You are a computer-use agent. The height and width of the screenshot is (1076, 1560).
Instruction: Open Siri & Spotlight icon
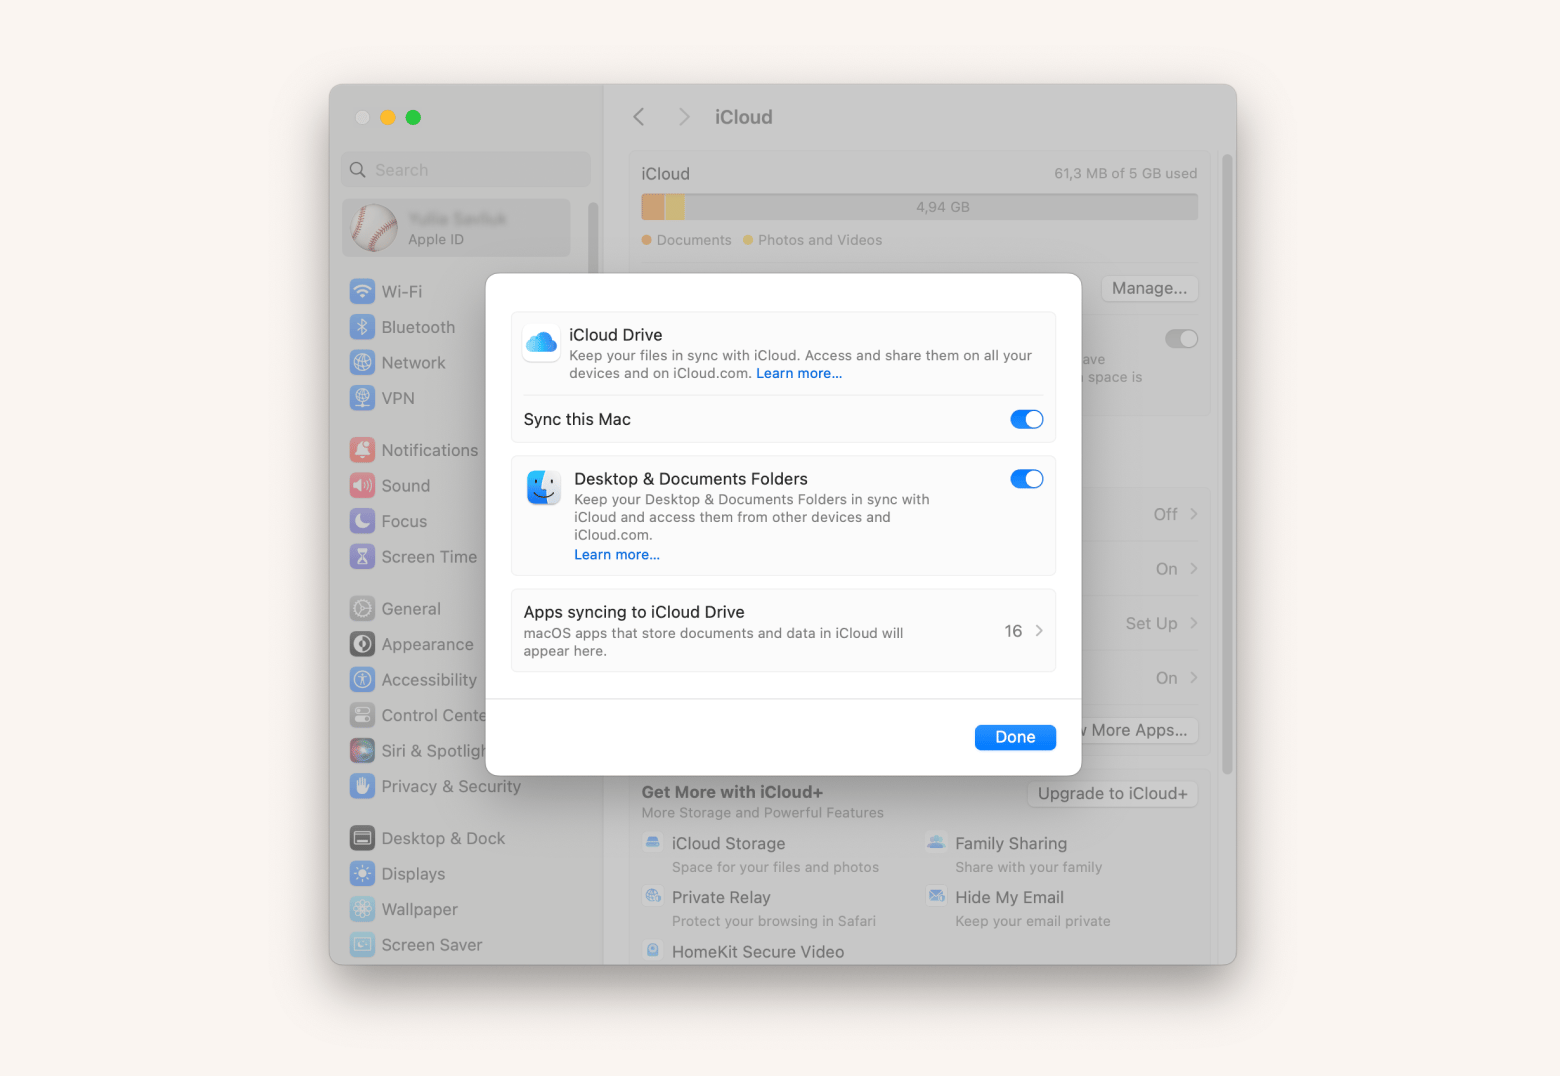pos(362,750)
